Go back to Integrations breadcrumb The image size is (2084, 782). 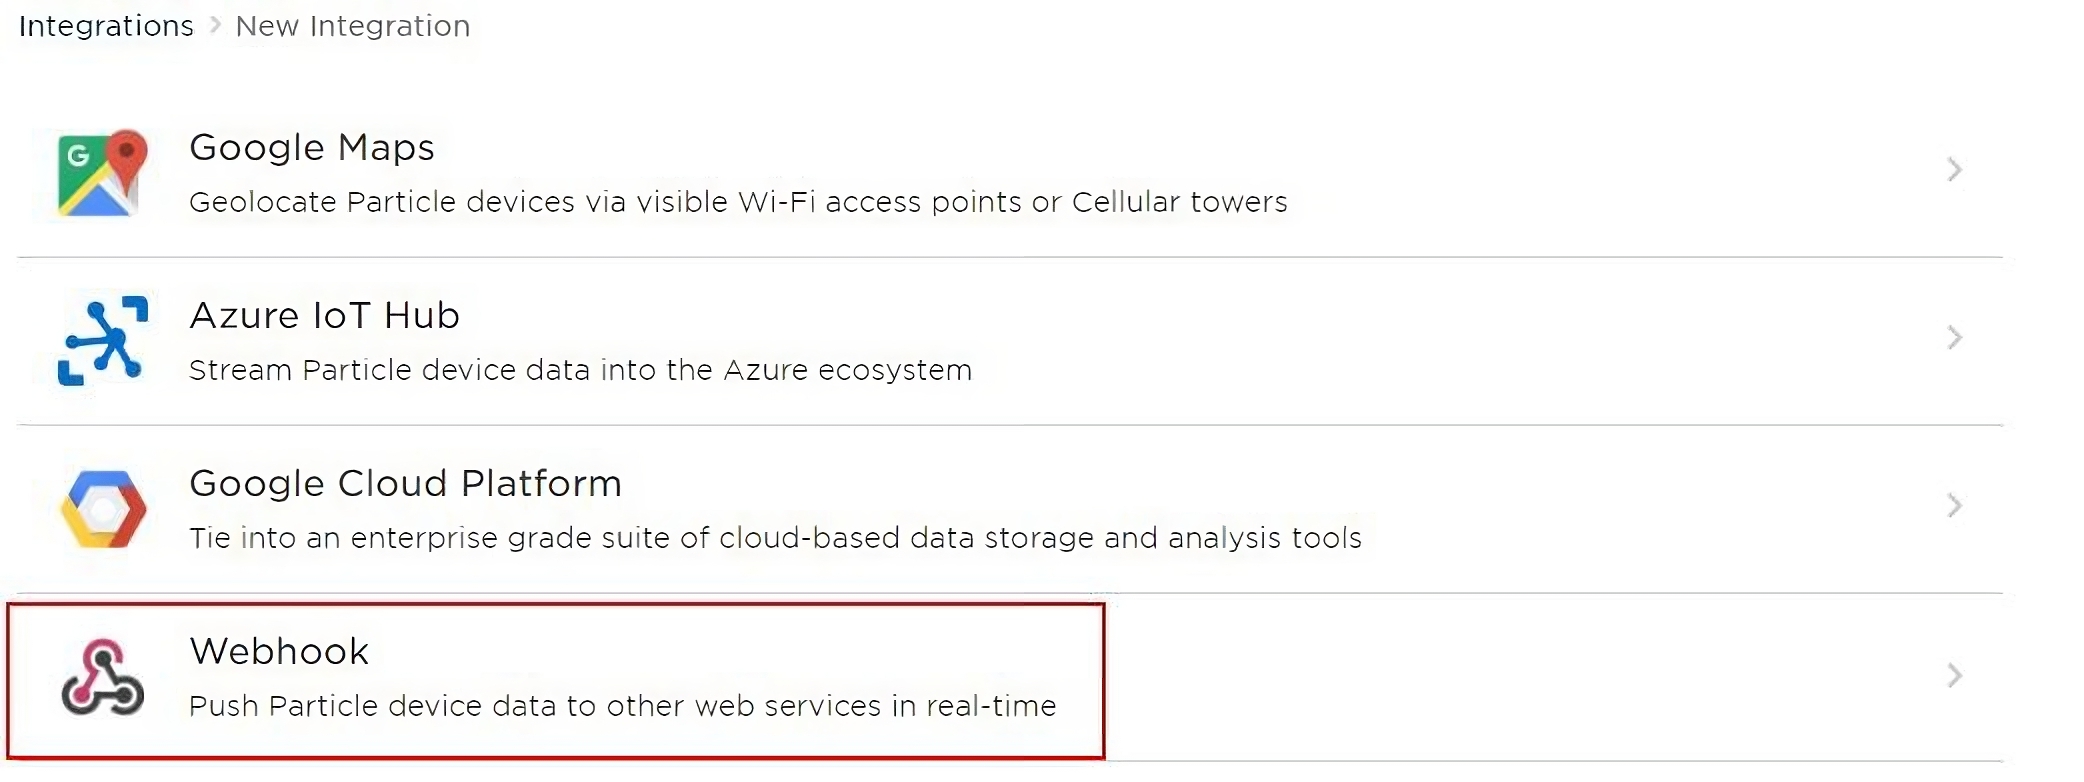[x=106, y=26]
